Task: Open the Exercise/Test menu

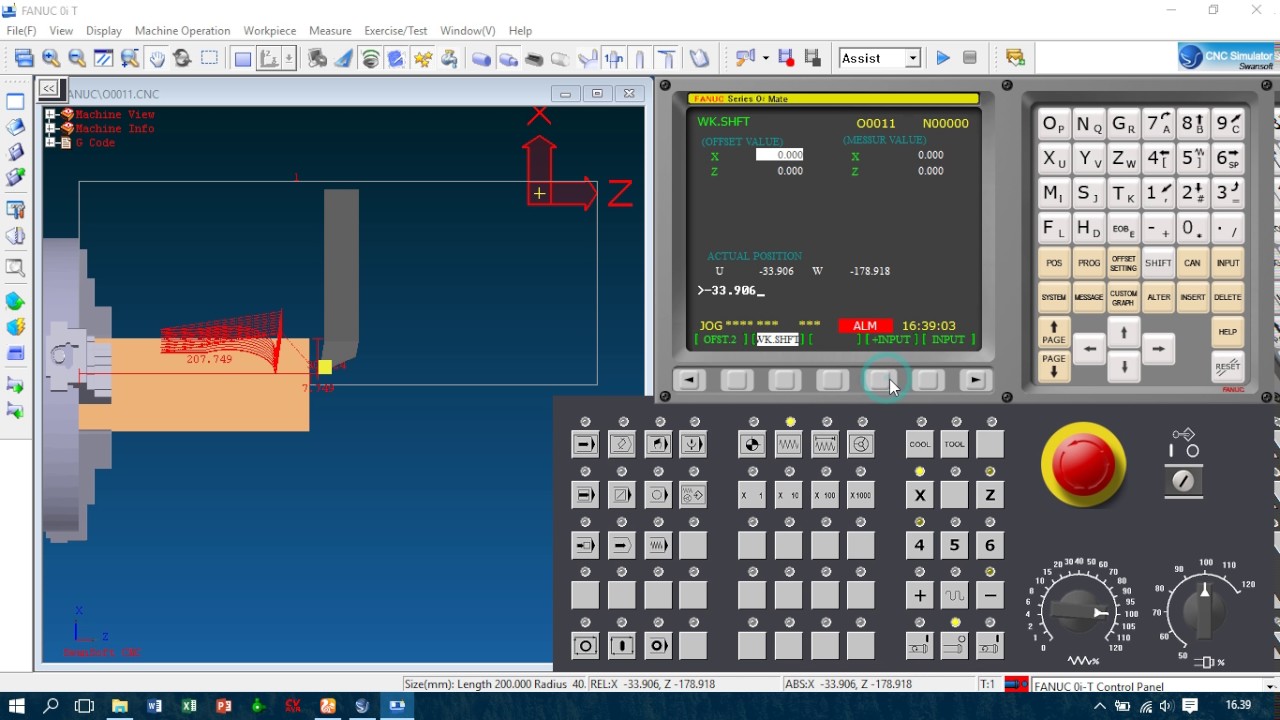Action: pyautogui.click(x=396, y=31)
